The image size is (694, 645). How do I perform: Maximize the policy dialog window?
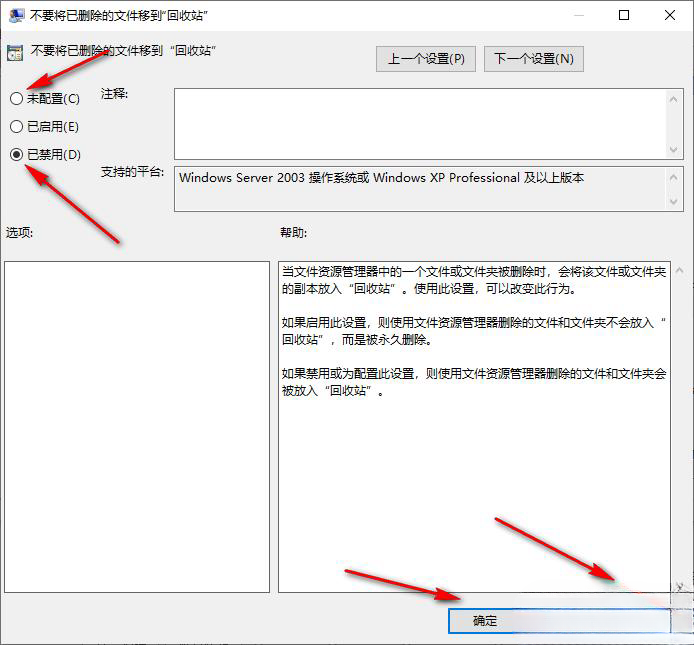tap(624, 15)
